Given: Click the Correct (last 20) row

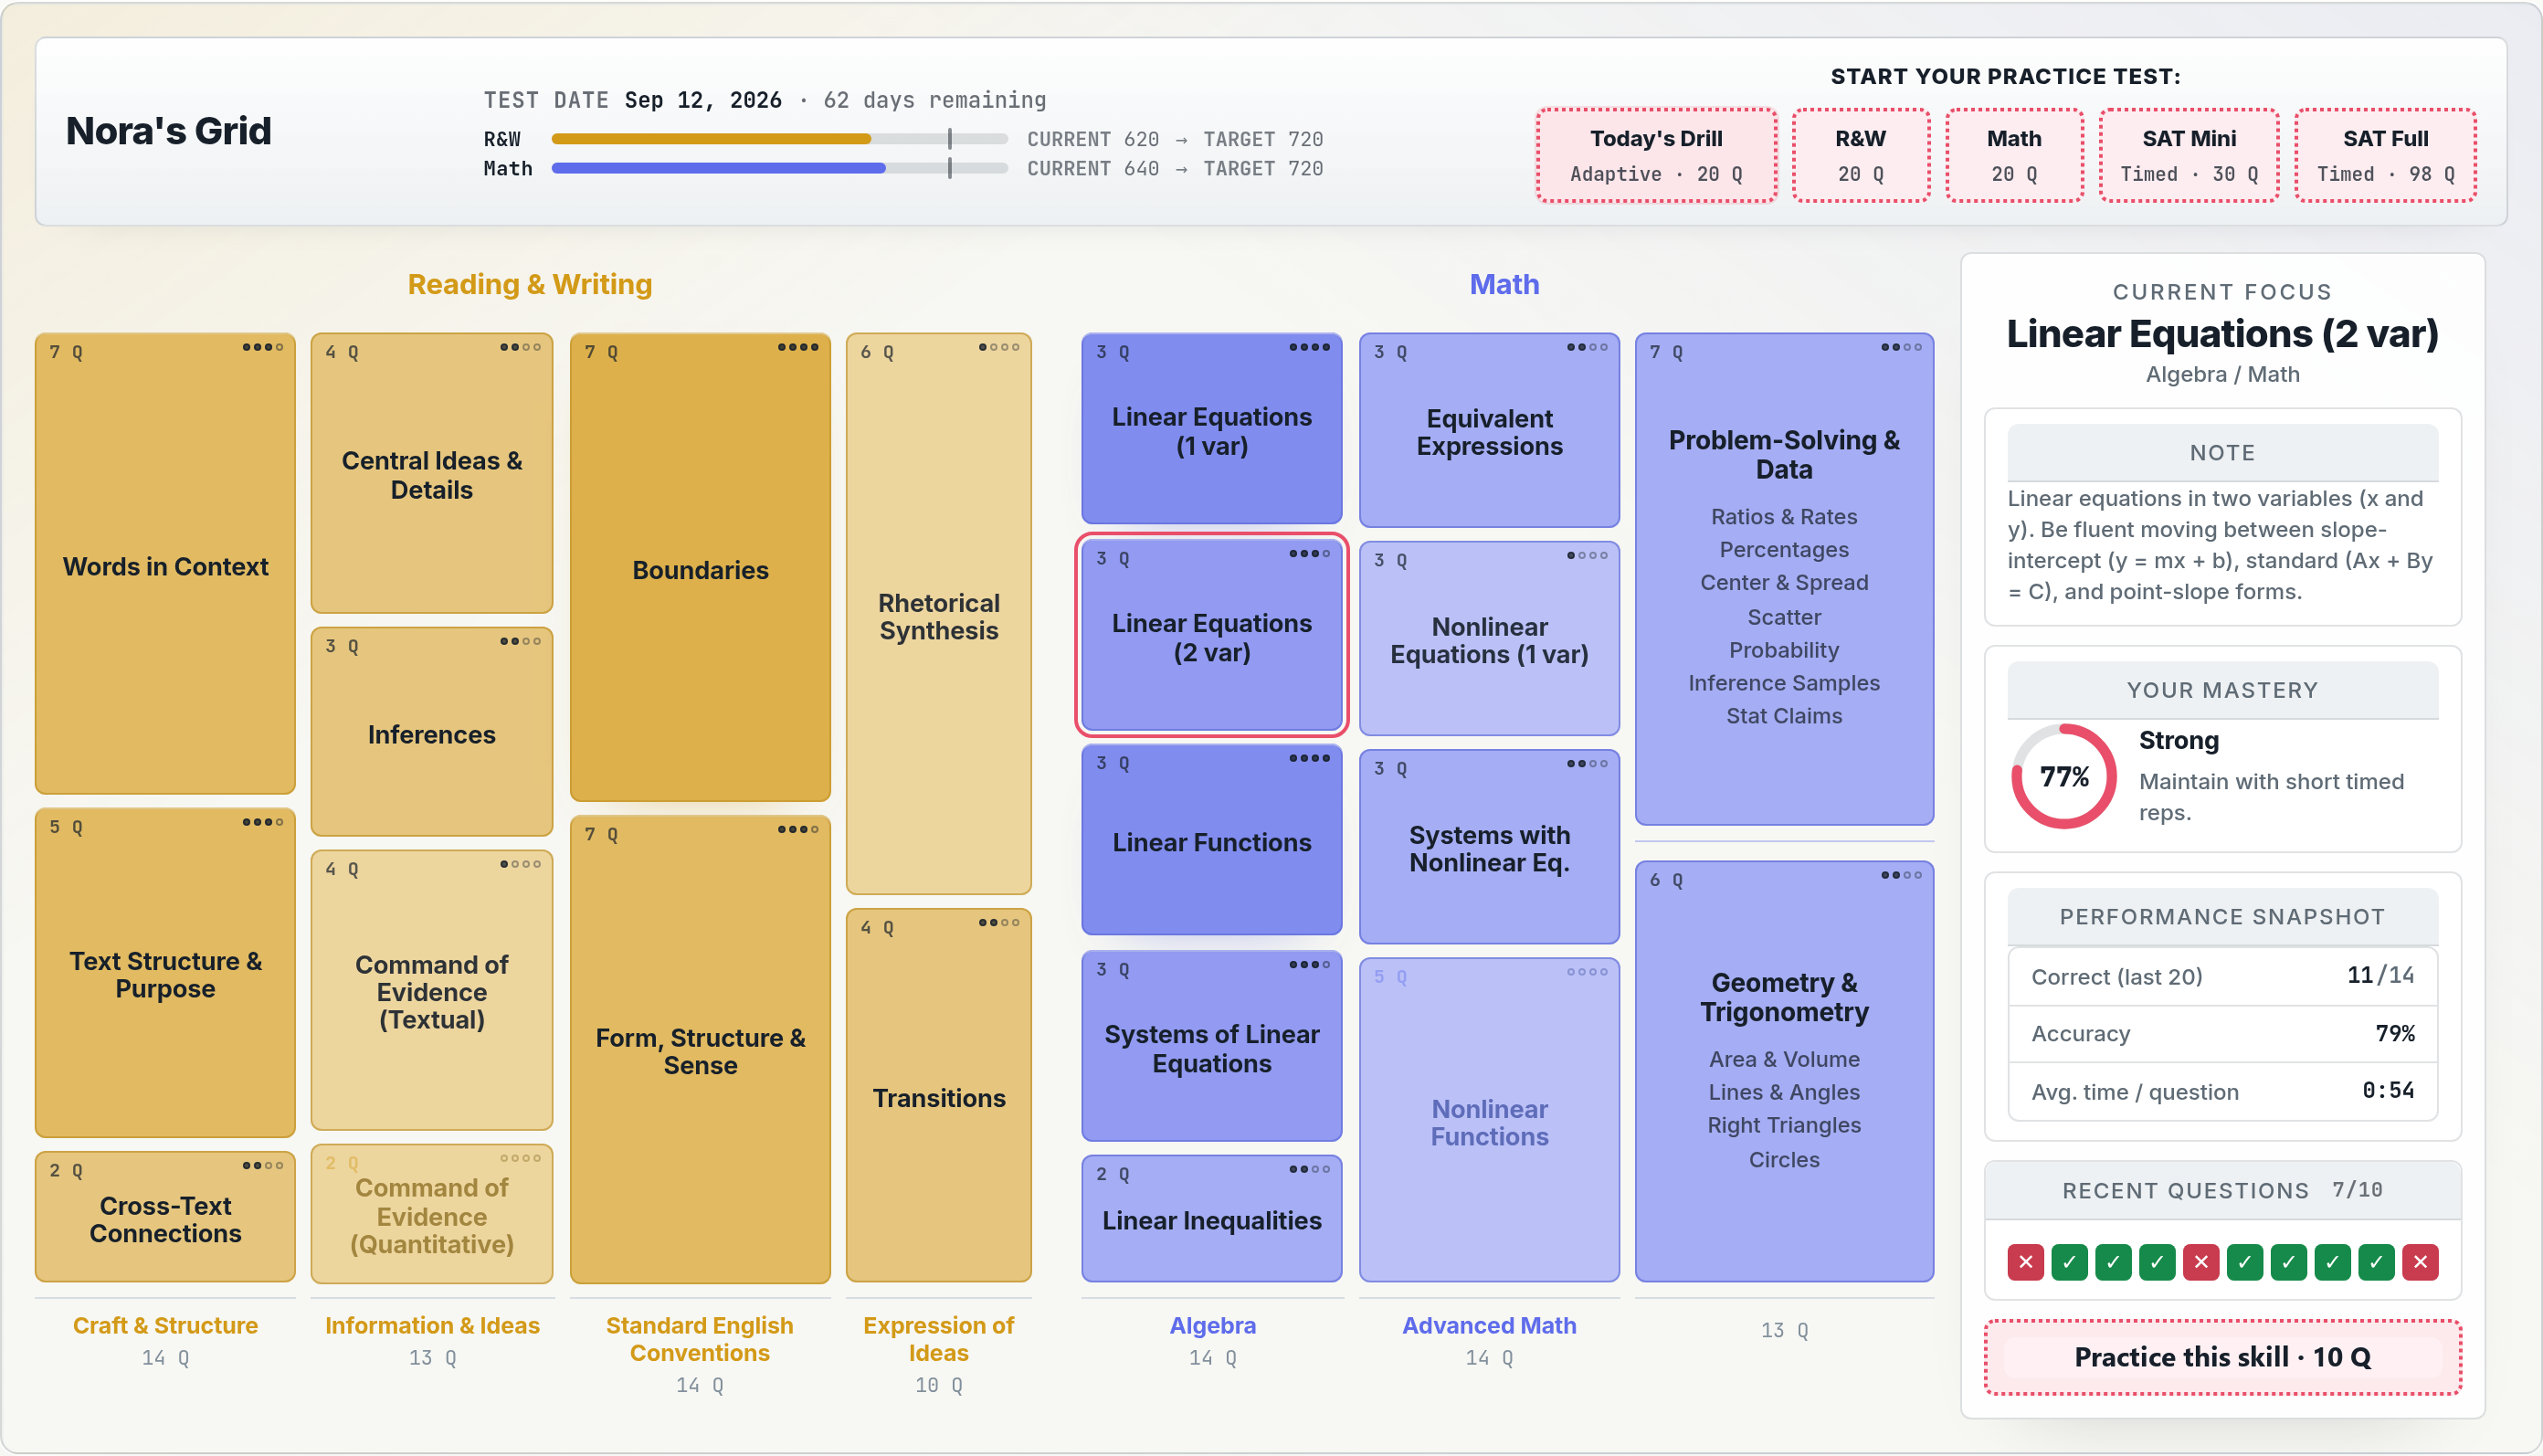Looking at the screenshot, I should tap(2222, 976).
